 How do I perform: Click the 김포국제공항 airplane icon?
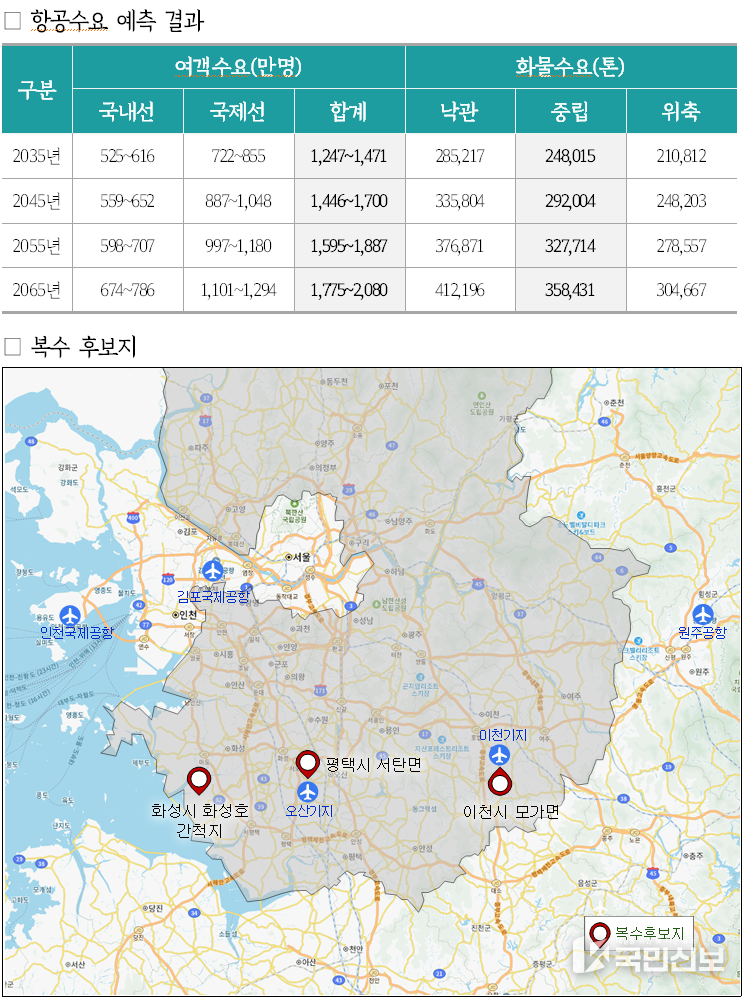213,571
